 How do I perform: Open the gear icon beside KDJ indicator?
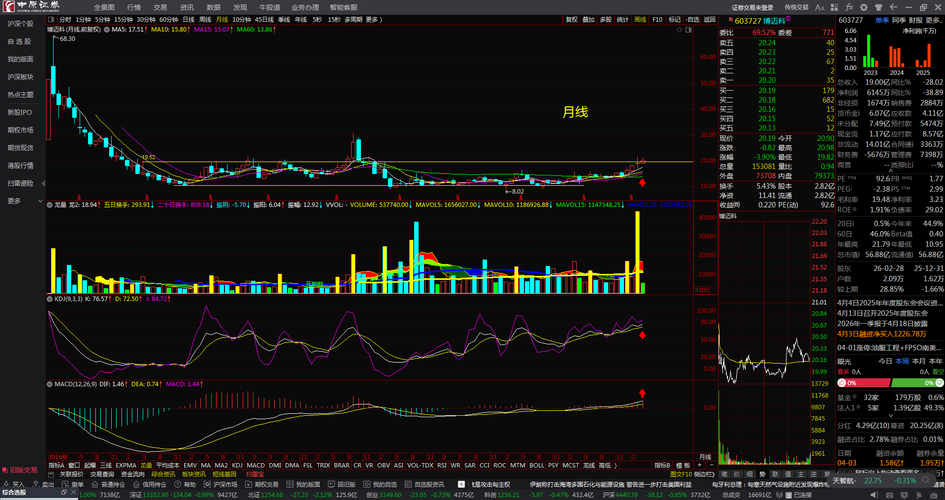tap(49, 298)
